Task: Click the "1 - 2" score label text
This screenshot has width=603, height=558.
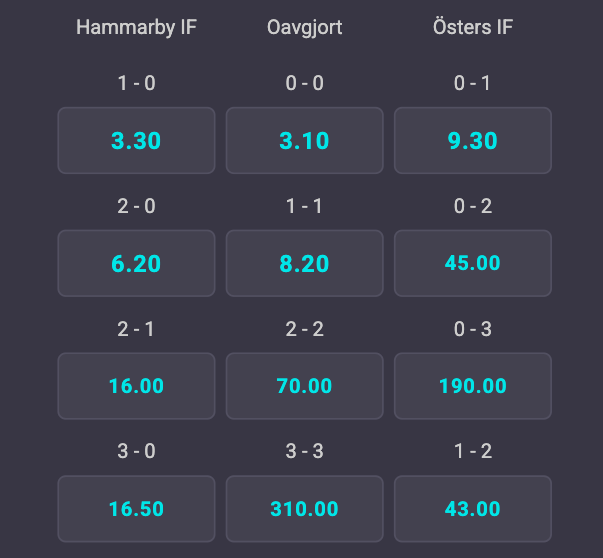Action: pyautogui.click(x=472, y=451)
